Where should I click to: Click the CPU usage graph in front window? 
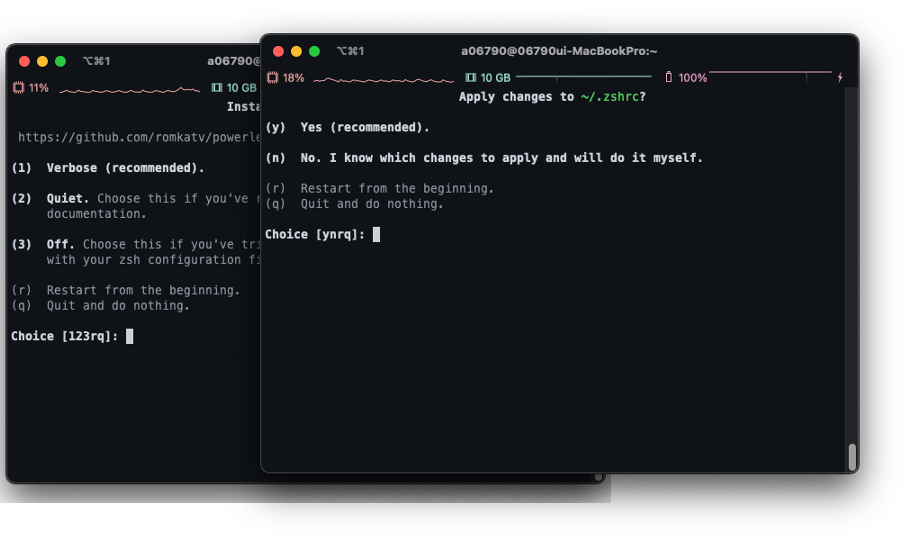pyautogui.click(x=383, y=79)
